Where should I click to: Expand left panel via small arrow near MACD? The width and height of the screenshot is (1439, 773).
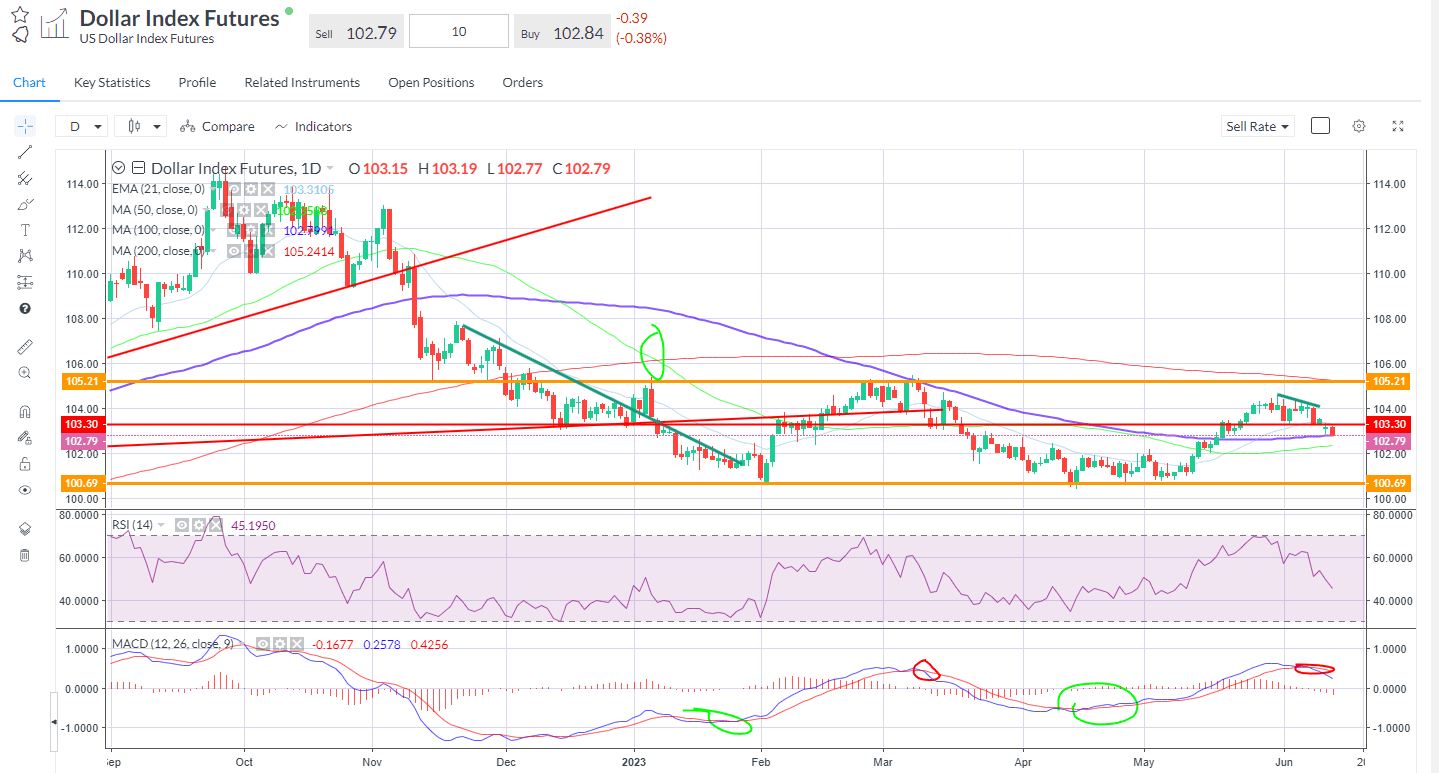[54, 721]
